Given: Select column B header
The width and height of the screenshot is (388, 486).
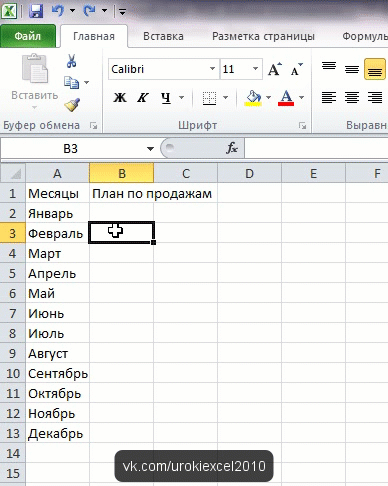Looking at the screenshot, I should point(122,173).
